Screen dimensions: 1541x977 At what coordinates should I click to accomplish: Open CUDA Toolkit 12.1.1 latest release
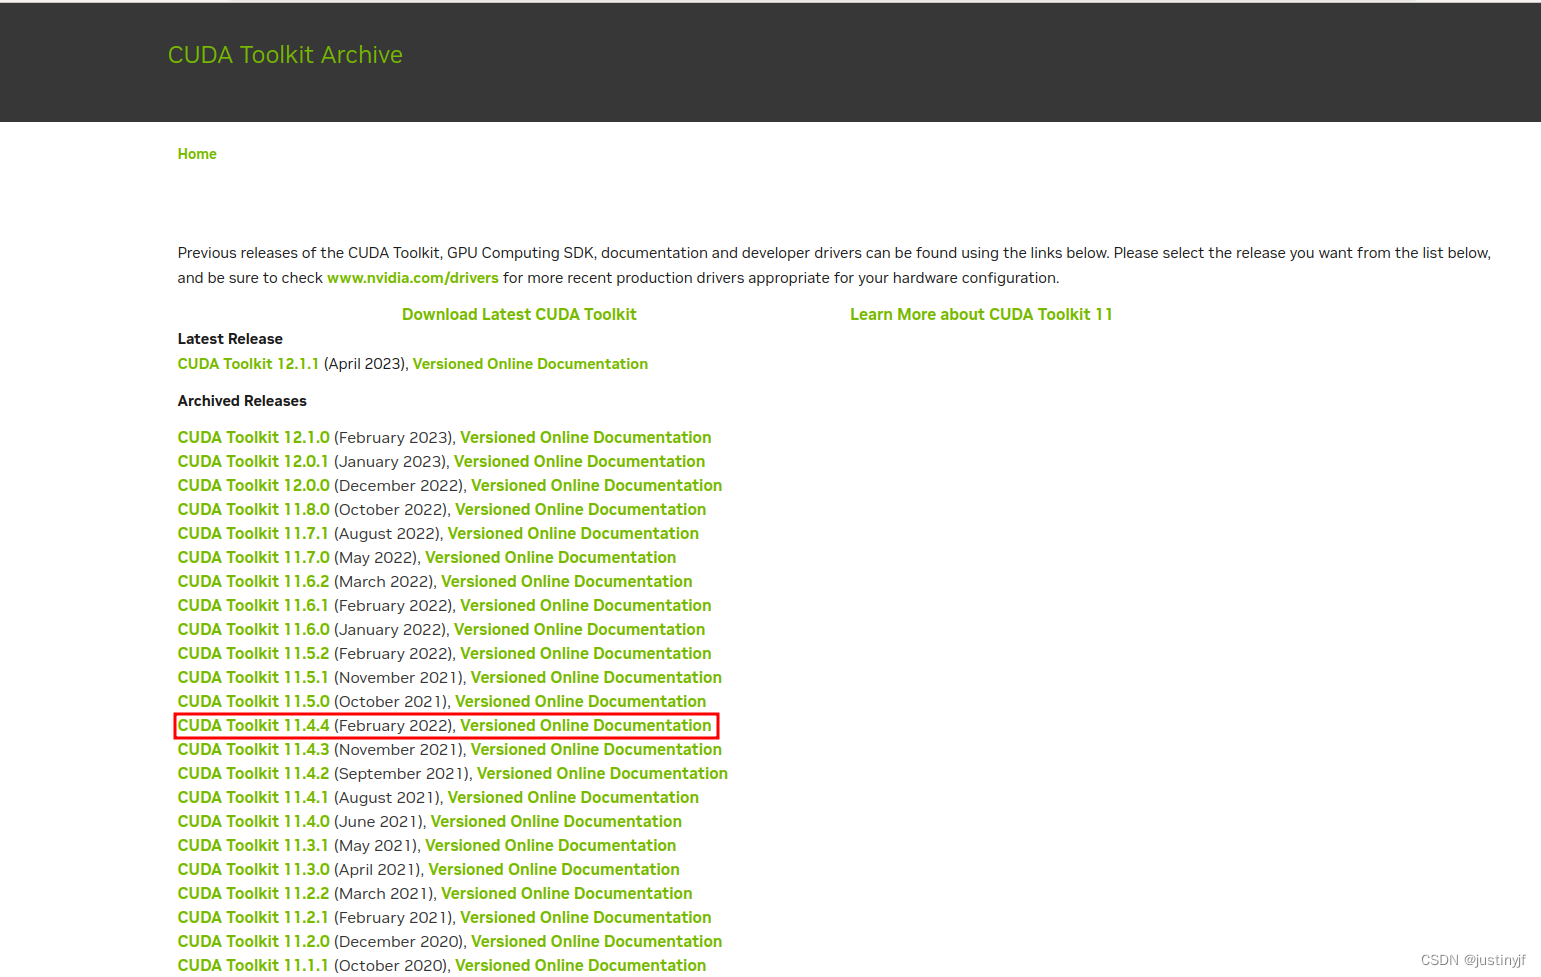[x=248, y=364]
